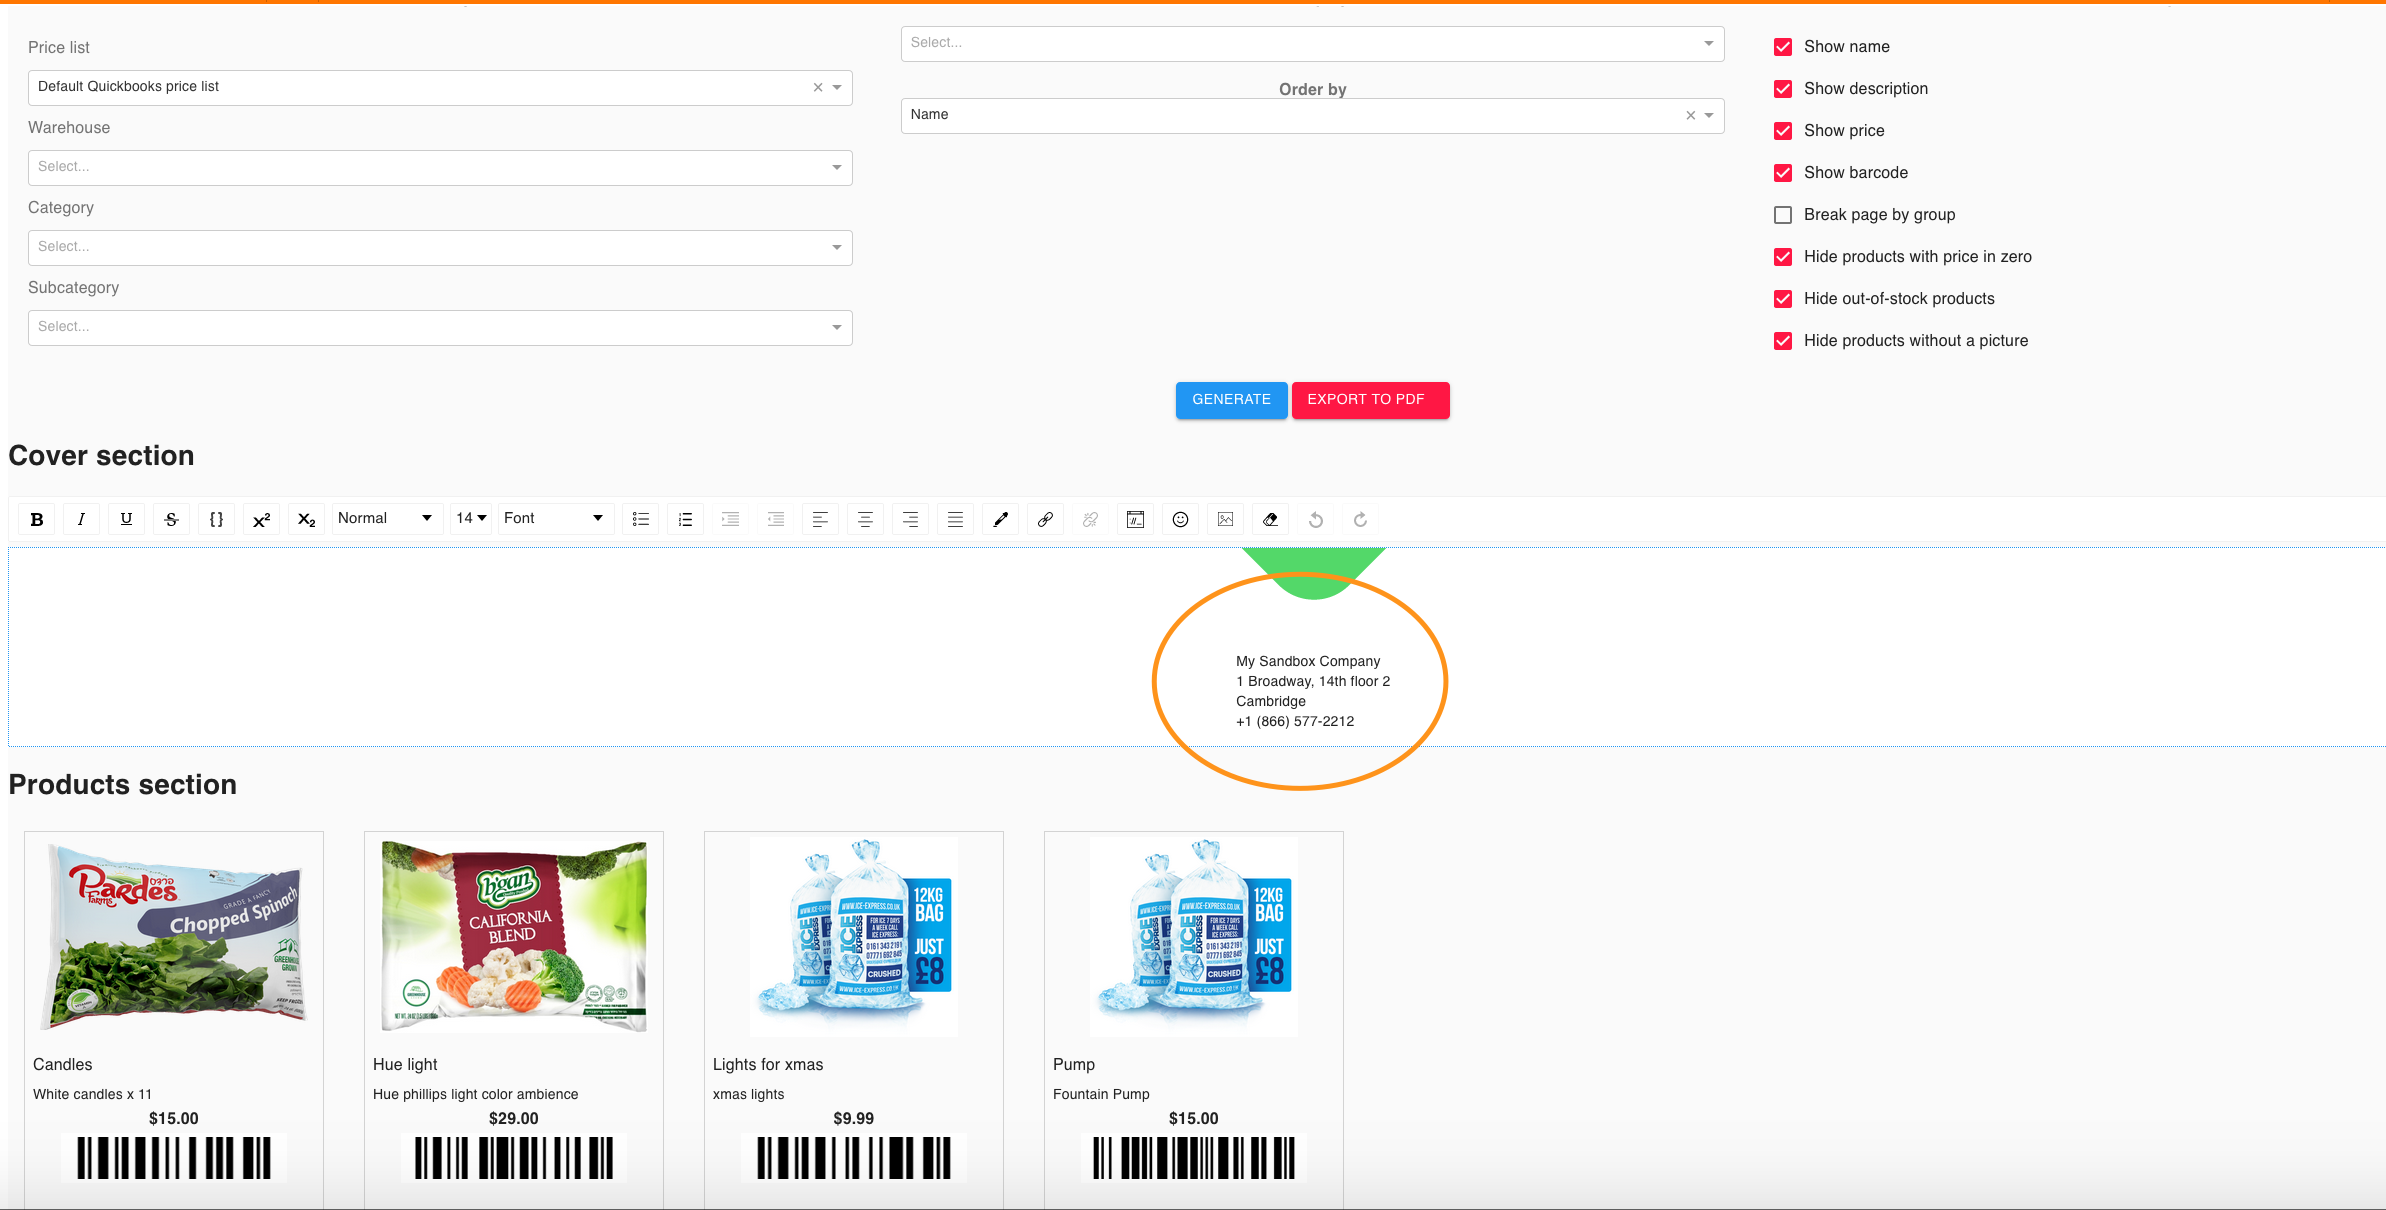Open the Font family menu
Screen dimensions: 2386x1210
(x=554, y=518)
